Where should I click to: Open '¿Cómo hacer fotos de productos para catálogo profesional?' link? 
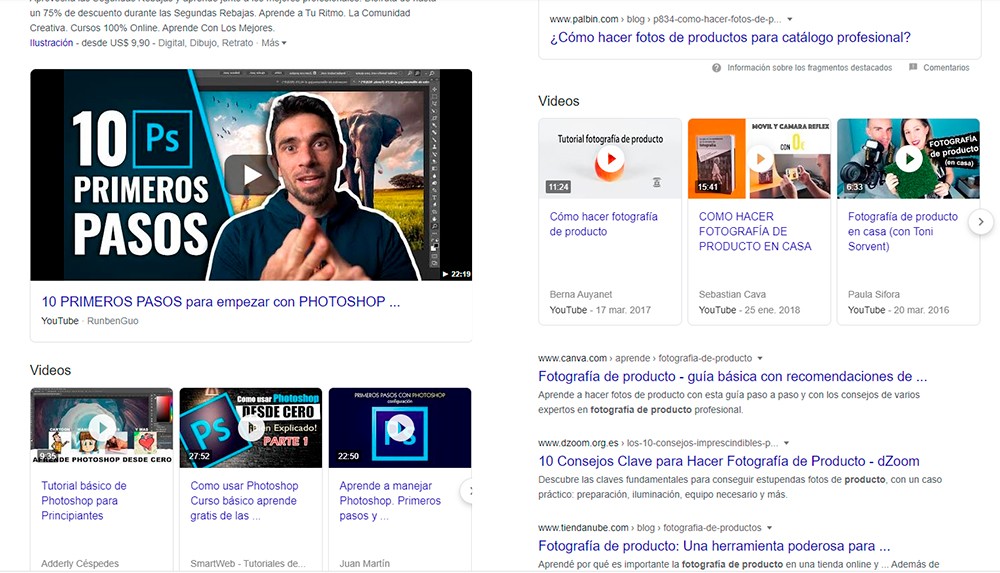(730, 38)
